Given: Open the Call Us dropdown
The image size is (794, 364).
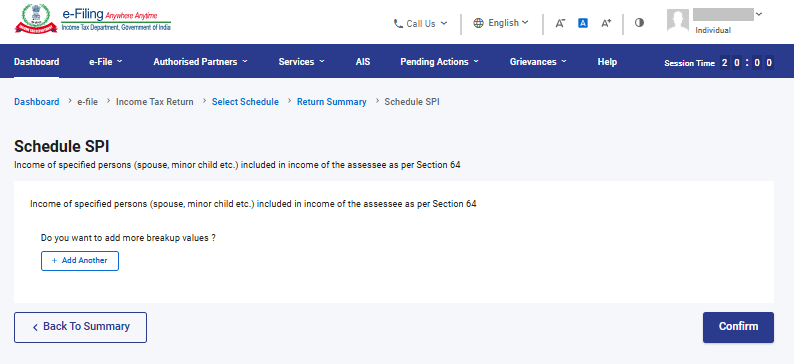Looking at the screenshot, I should coord(421,23).
